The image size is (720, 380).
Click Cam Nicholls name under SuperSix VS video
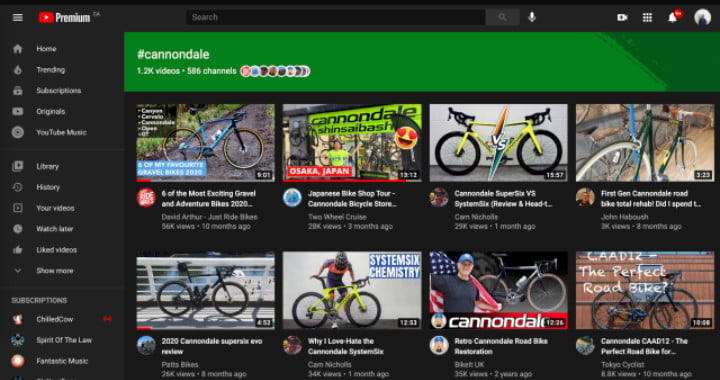[476, 217]
